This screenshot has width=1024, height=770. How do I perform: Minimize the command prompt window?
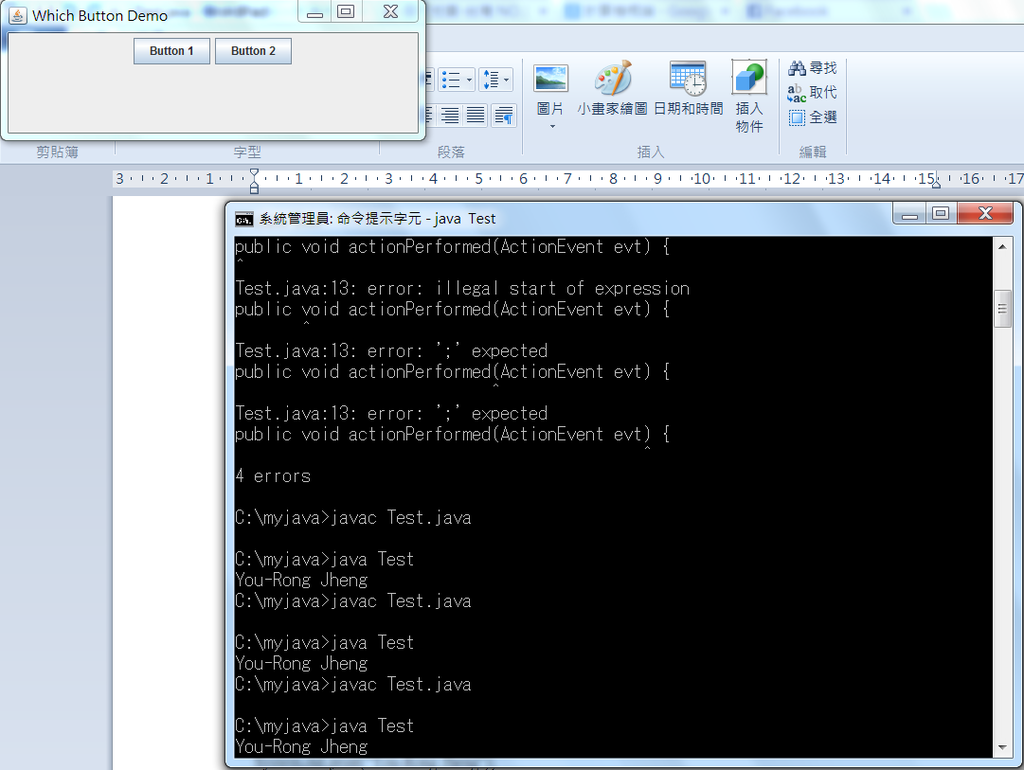coord(910,214)
